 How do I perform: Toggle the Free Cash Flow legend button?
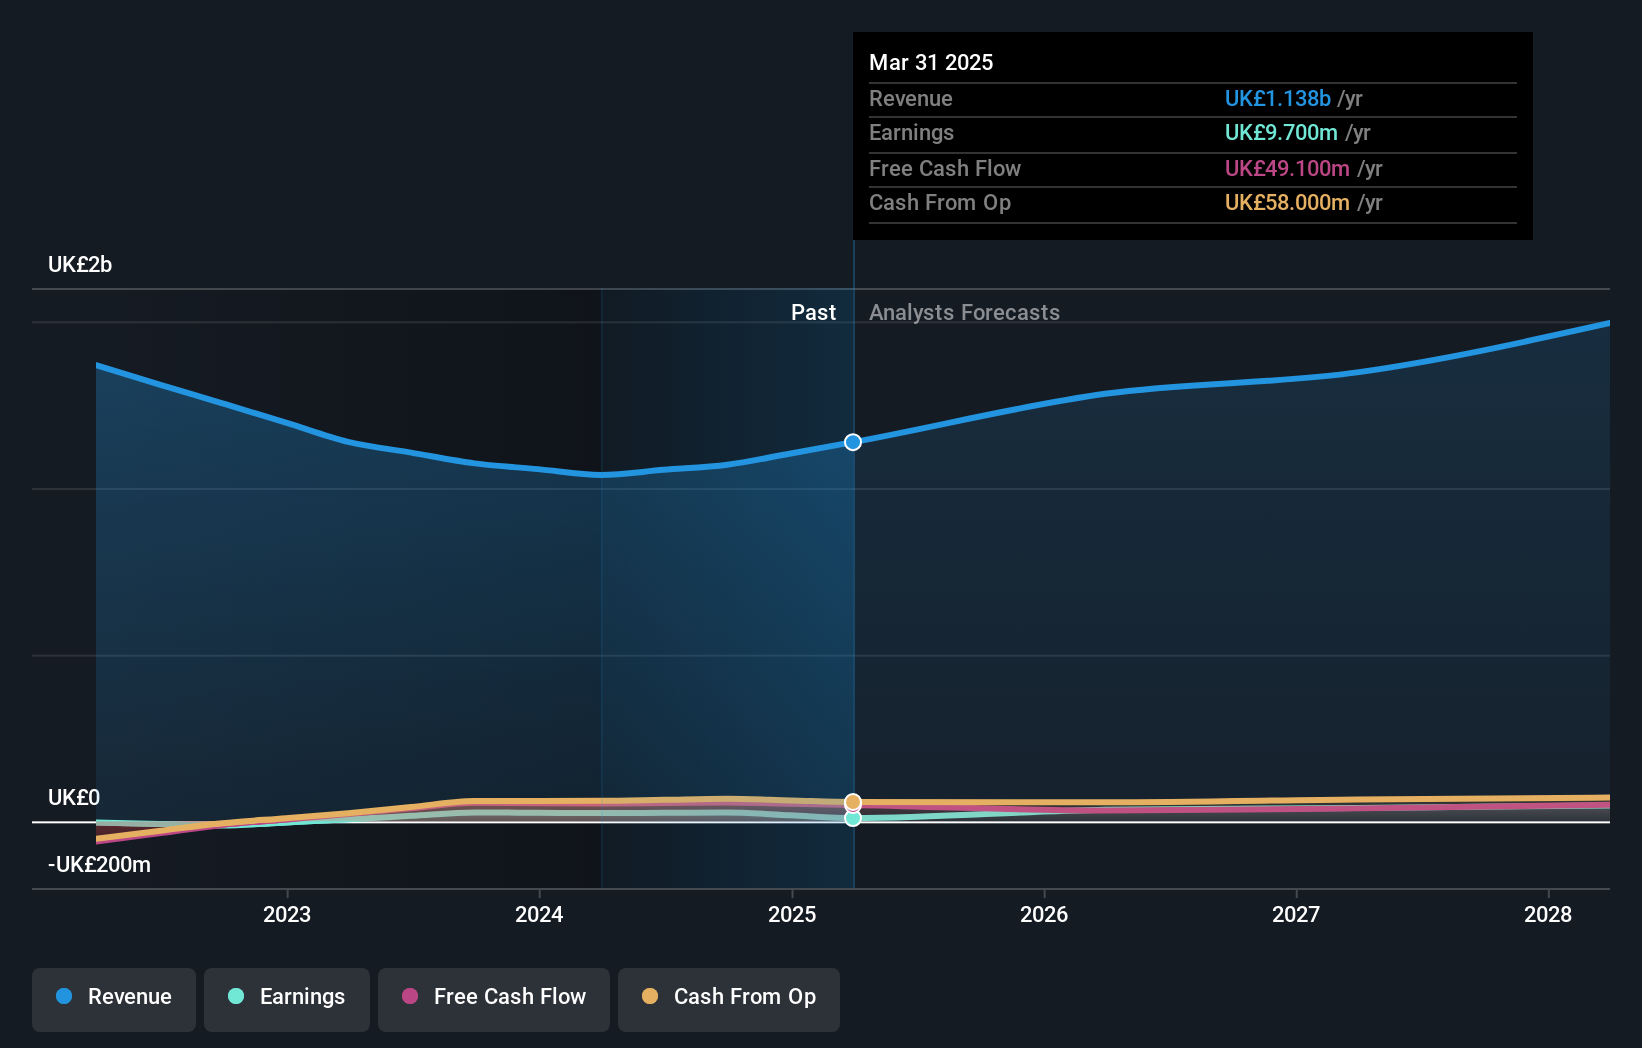coord(494,999)
